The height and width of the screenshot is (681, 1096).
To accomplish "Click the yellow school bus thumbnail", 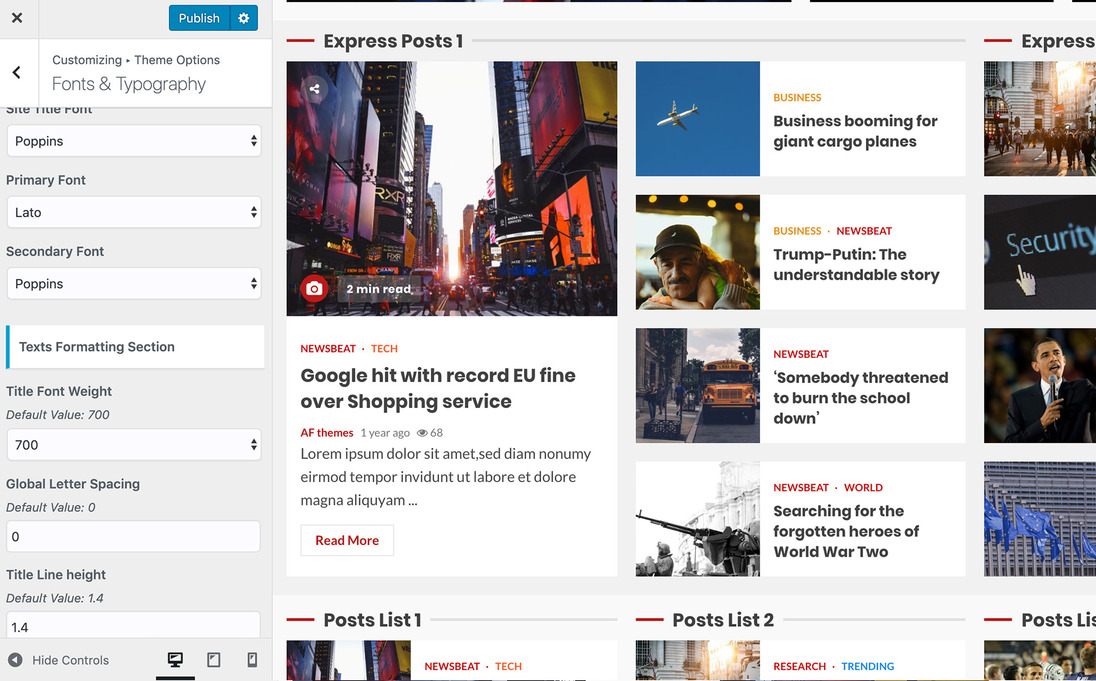I will 698,385.
